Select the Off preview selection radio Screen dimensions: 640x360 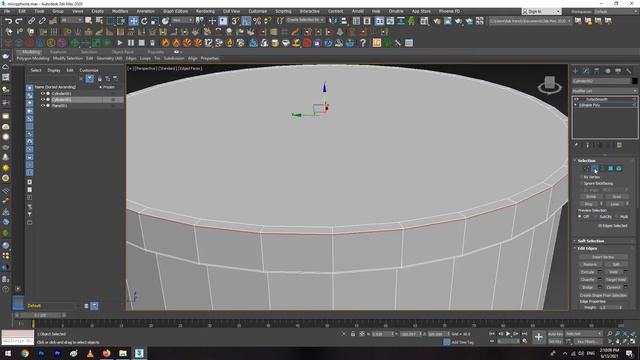tap(580, 217)
